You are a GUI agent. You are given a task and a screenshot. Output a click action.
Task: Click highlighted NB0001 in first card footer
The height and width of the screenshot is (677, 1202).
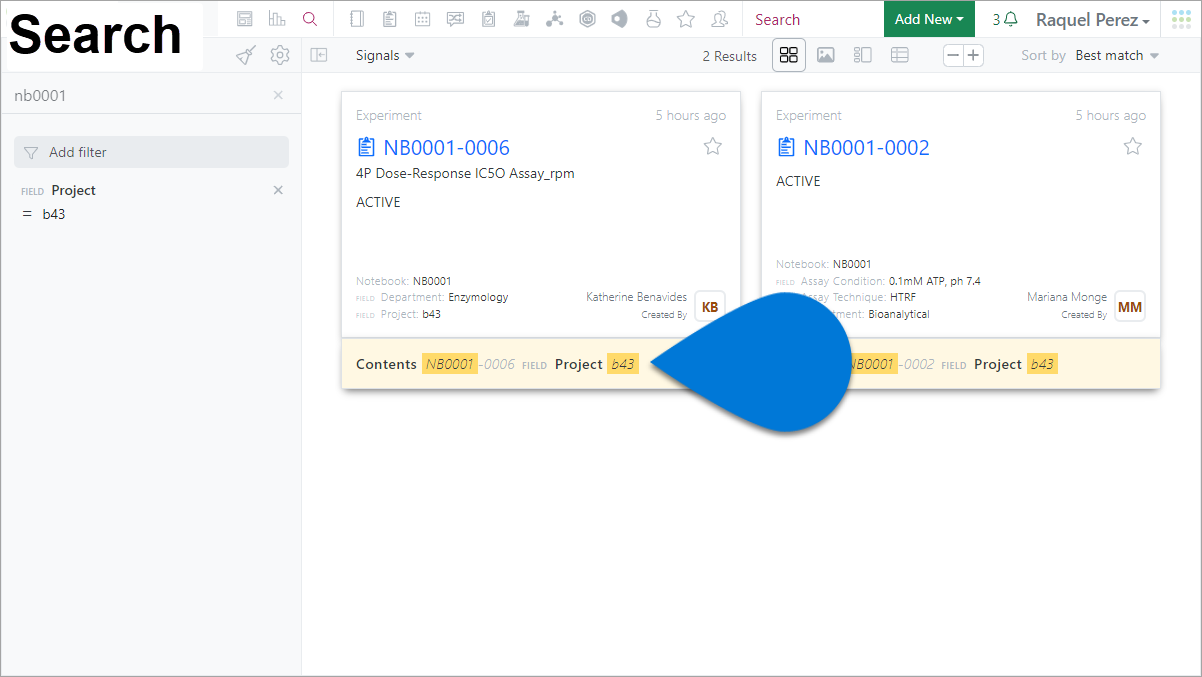pyautogui.click(x=449, y=364)
